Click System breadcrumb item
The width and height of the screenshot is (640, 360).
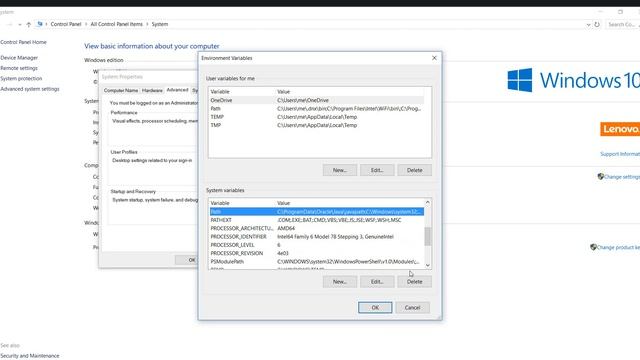pos(160,24)
